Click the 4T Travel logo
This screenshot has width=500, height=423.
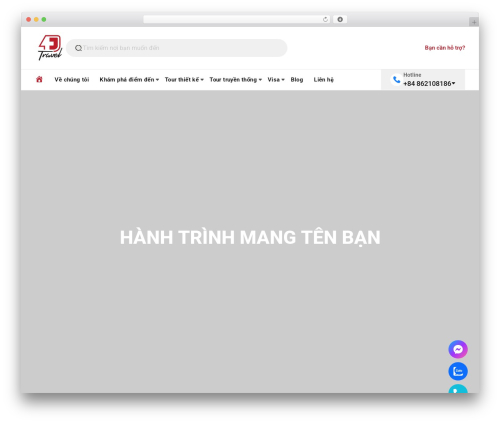click(x=50, y=48)
